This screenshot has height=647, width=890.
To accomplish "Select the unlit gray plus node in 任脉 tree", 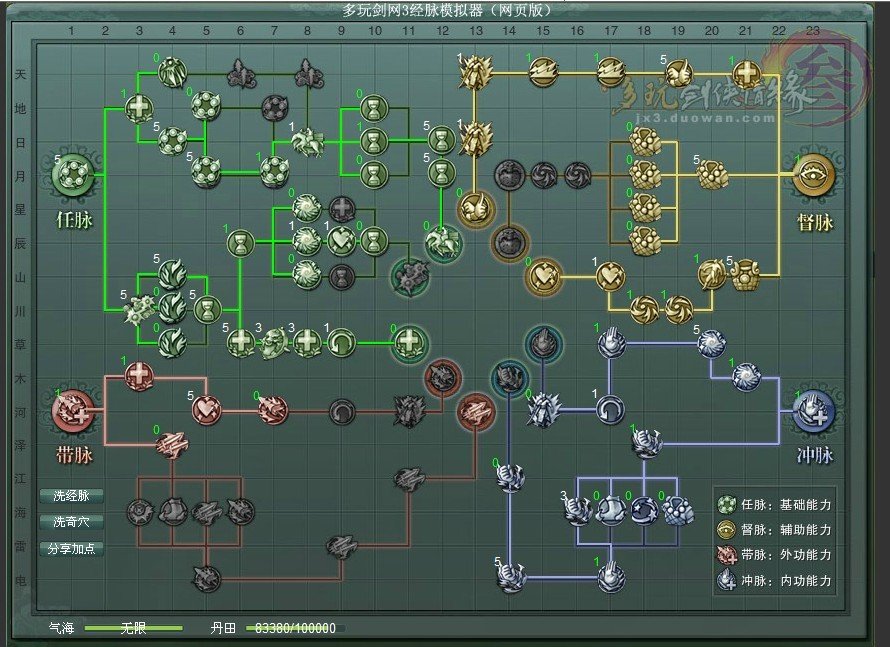I will point(341,209).
